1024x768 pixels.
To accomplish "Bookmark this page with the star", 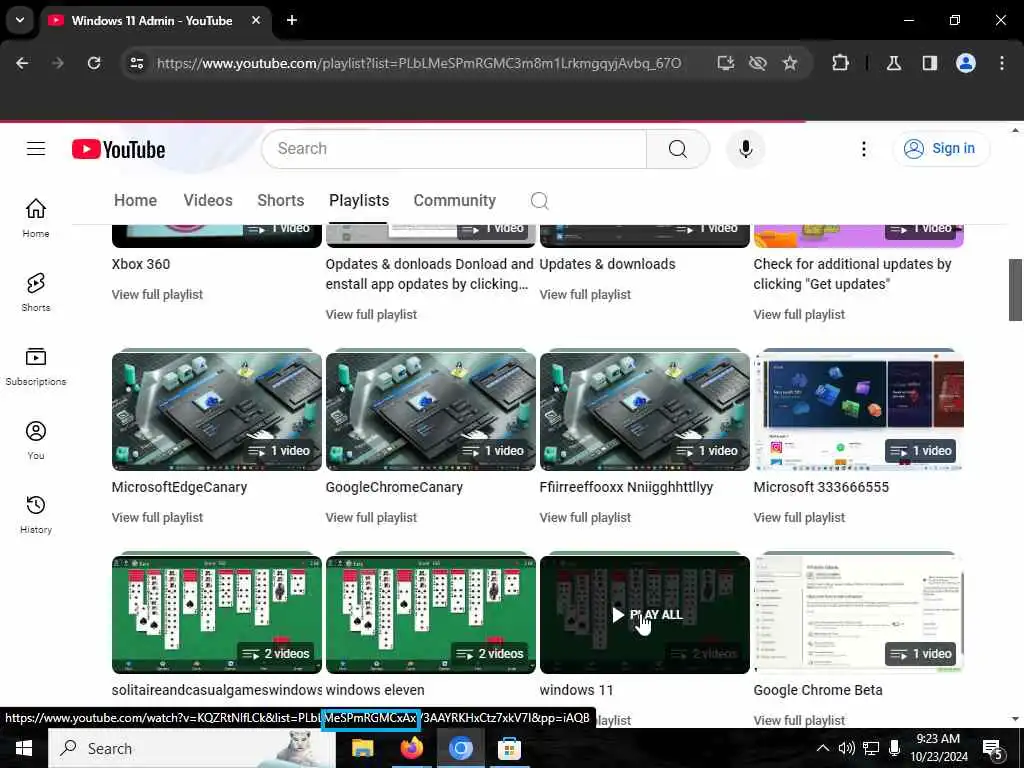I will tap(790, 63).
